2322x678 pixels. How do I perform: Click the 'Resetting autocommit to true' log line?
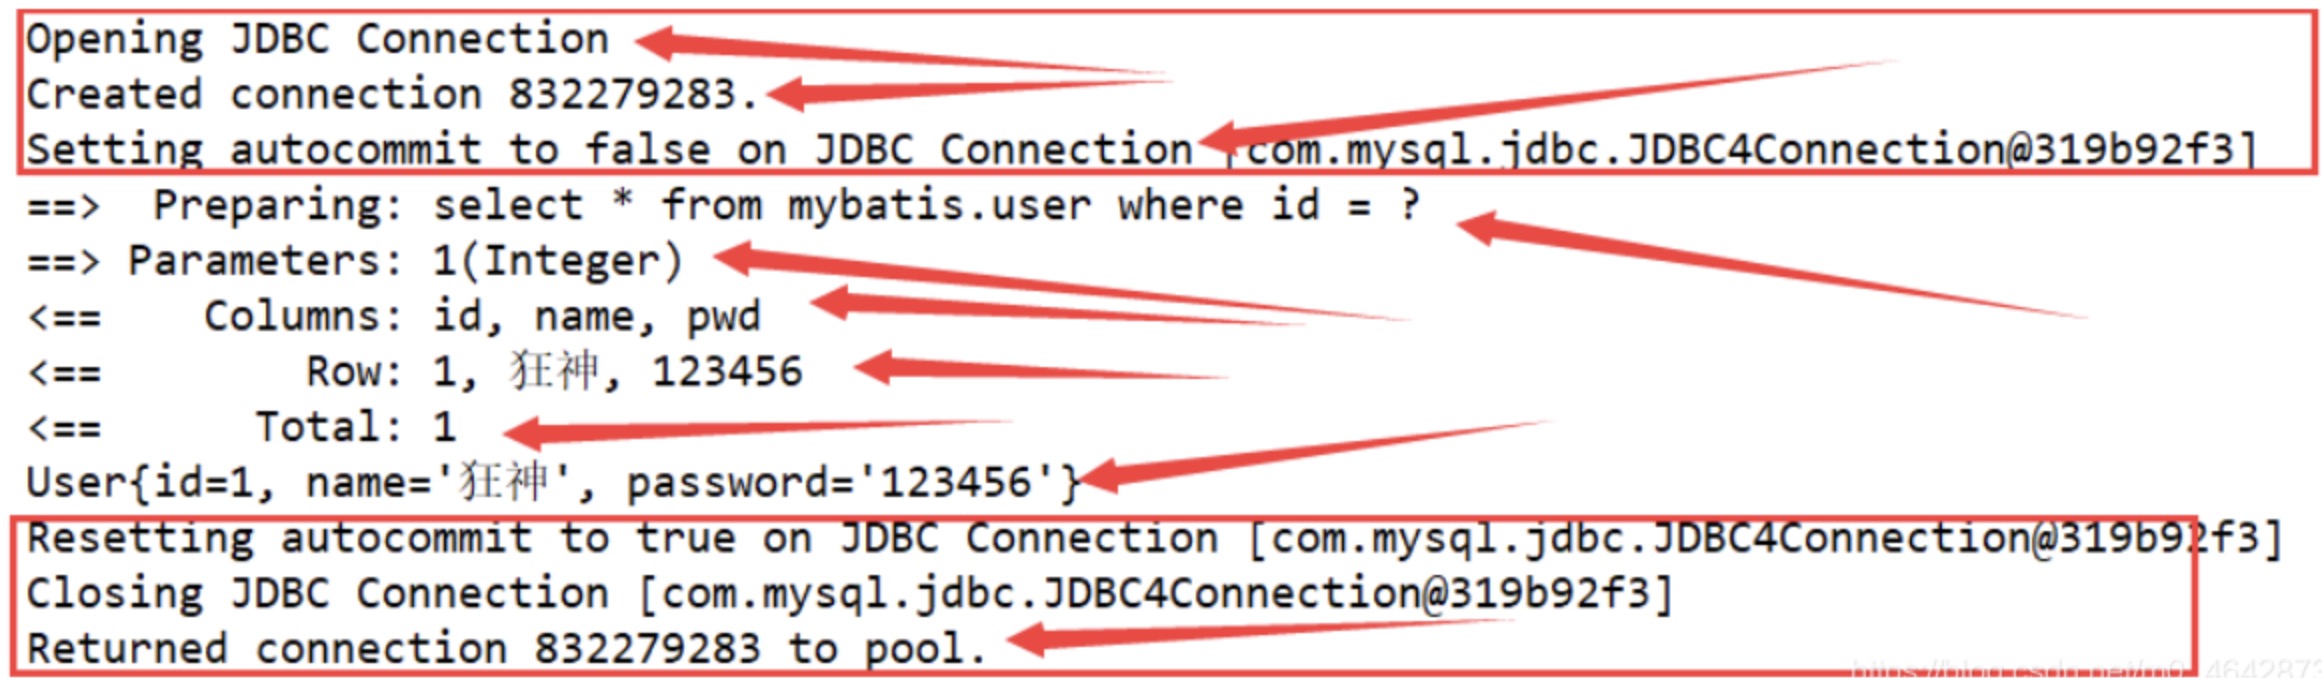(x=1154, y=539)
